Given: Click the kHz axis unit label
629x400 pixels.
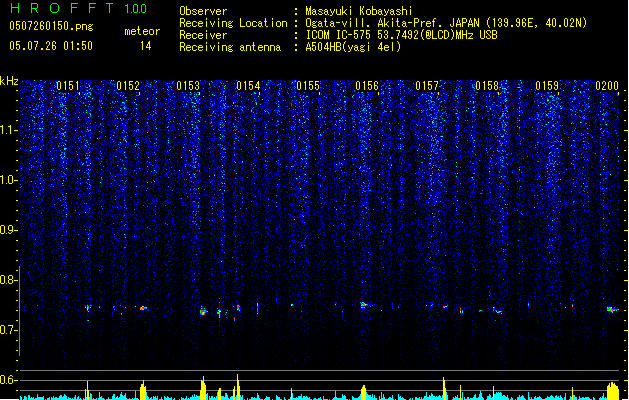Looking at the screenshot, I should pos(9,81).
